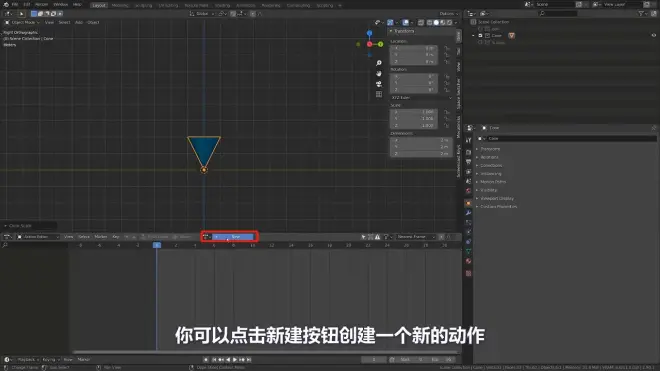Click the Dimensions X value field
Screen dimensions: 660x371
[421, 140]
